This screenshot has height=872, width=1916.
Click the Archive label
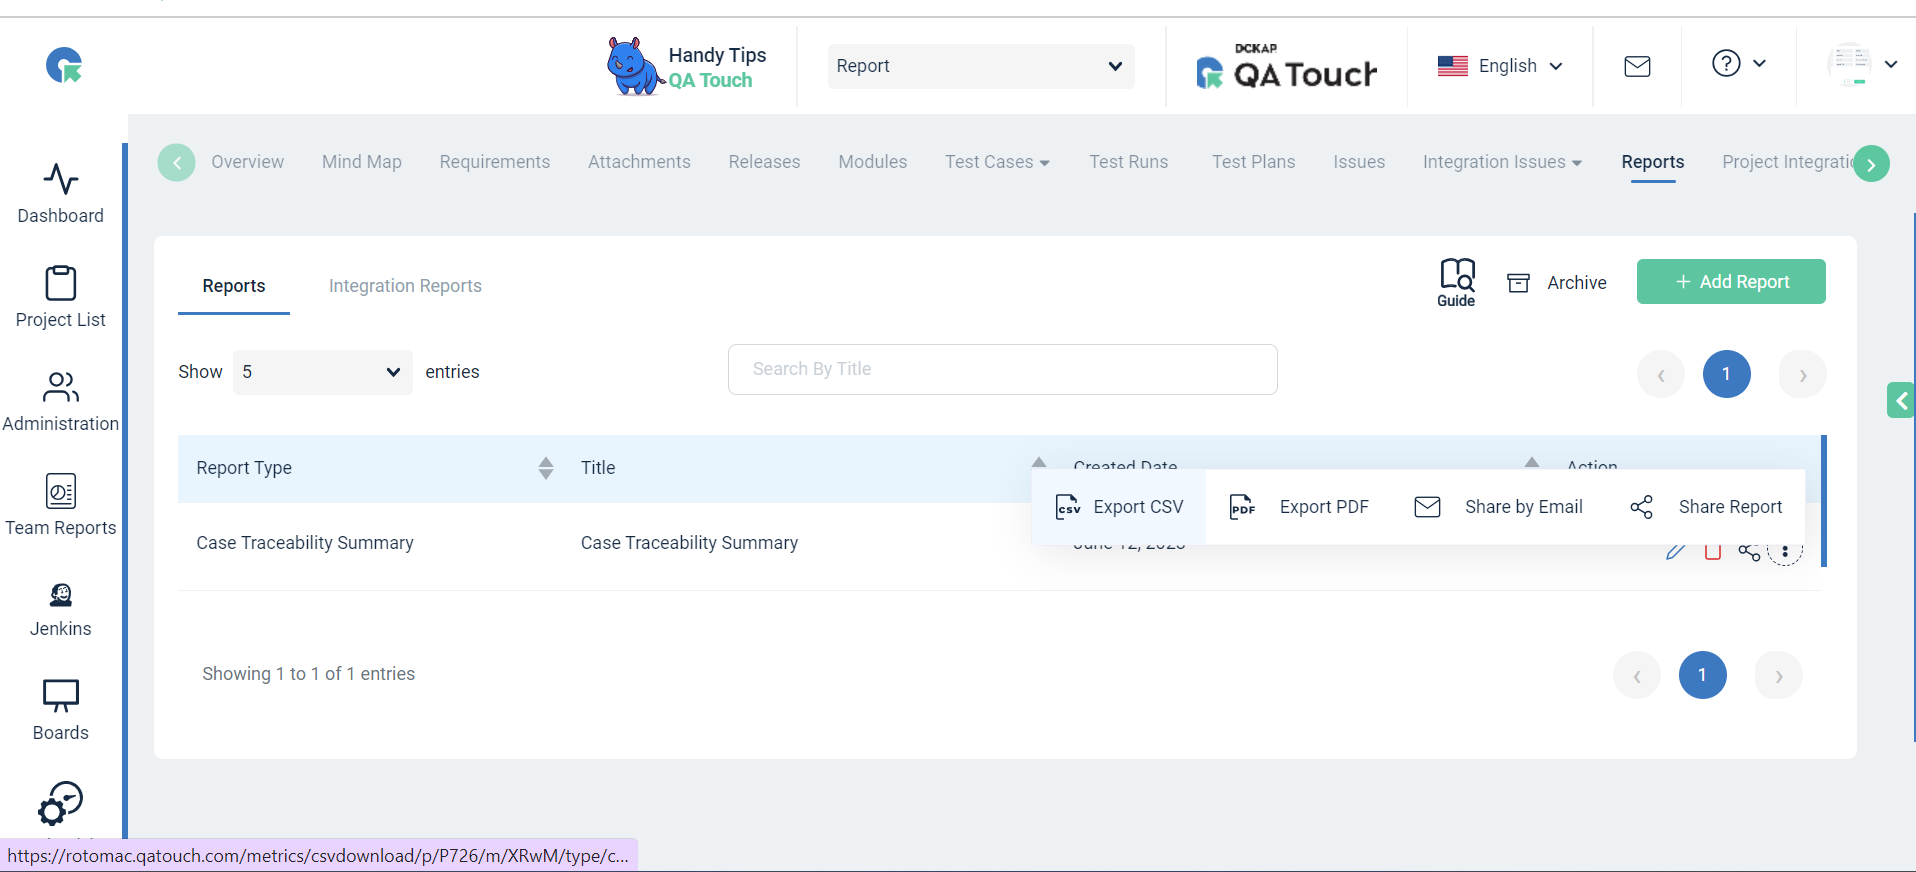pyautogui.click(x=1577, y=283)
